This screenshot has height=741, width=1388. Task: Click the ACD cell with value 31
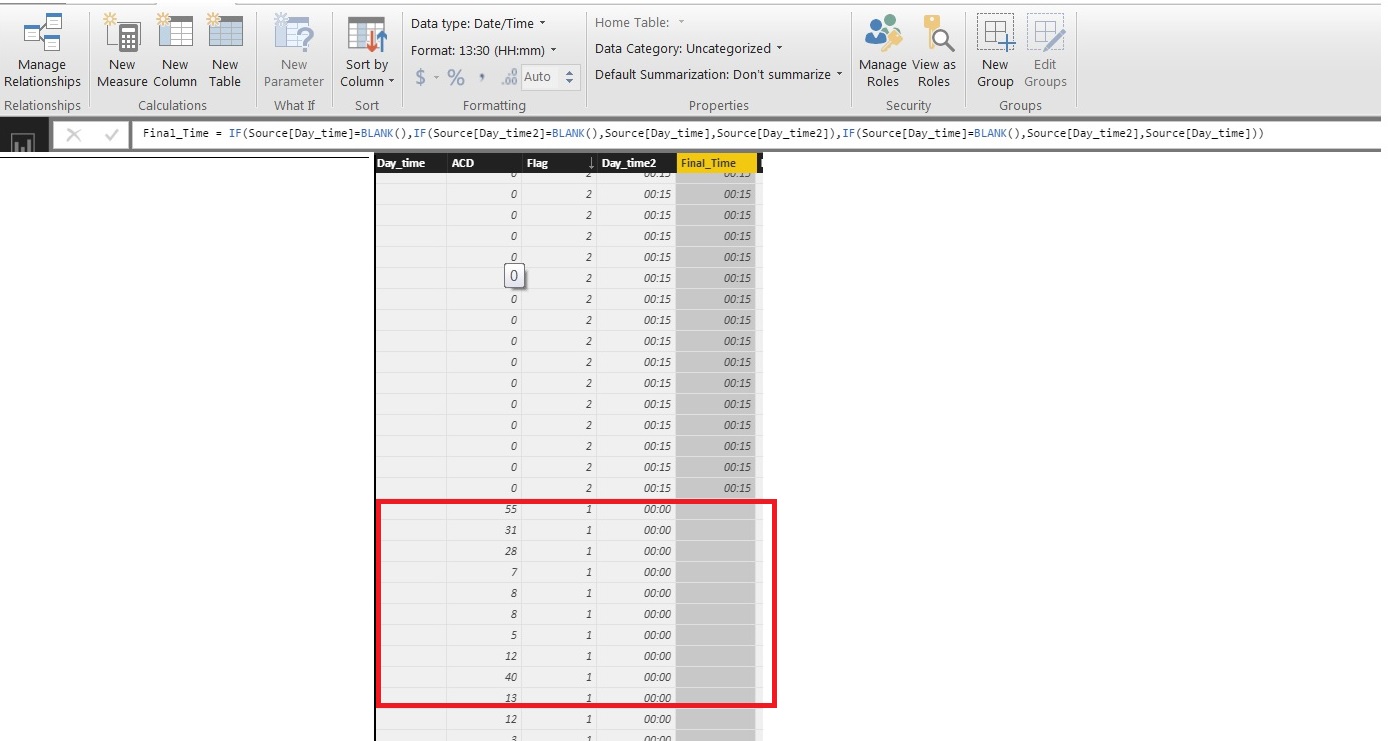484,530
